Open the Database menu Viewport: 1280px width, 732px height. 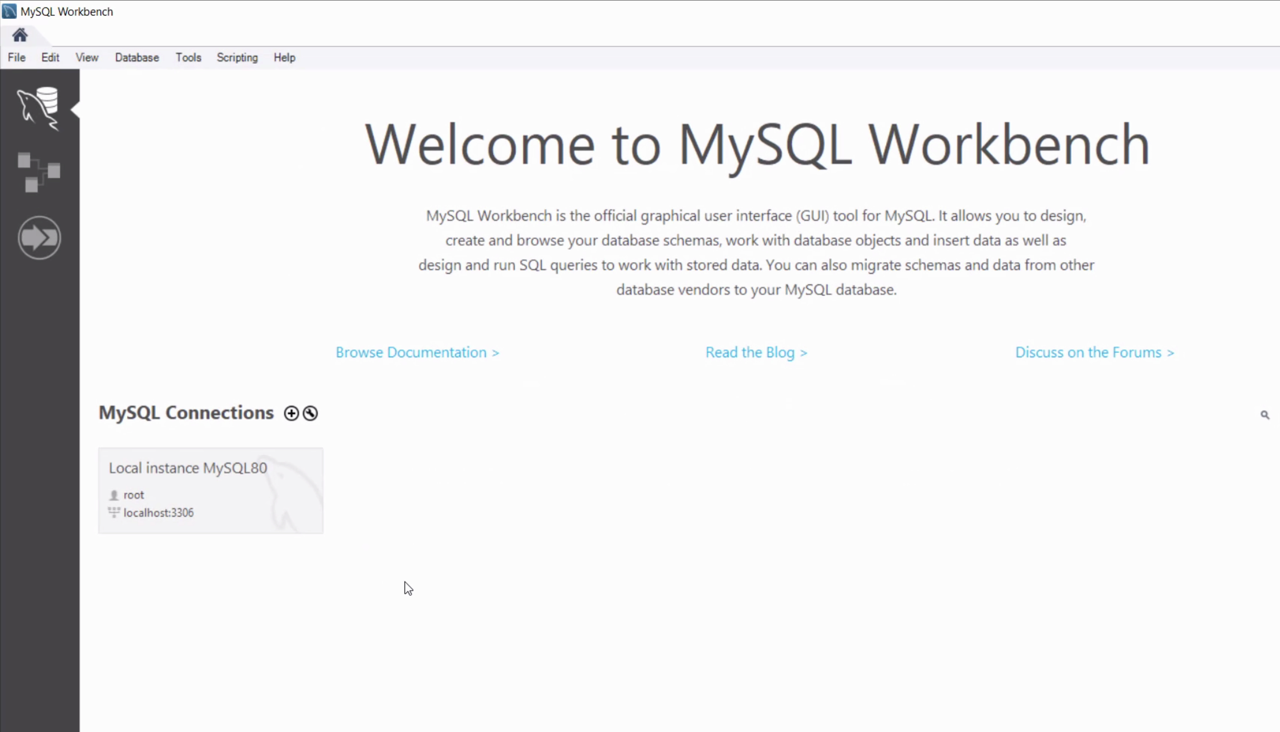[137, 58]
